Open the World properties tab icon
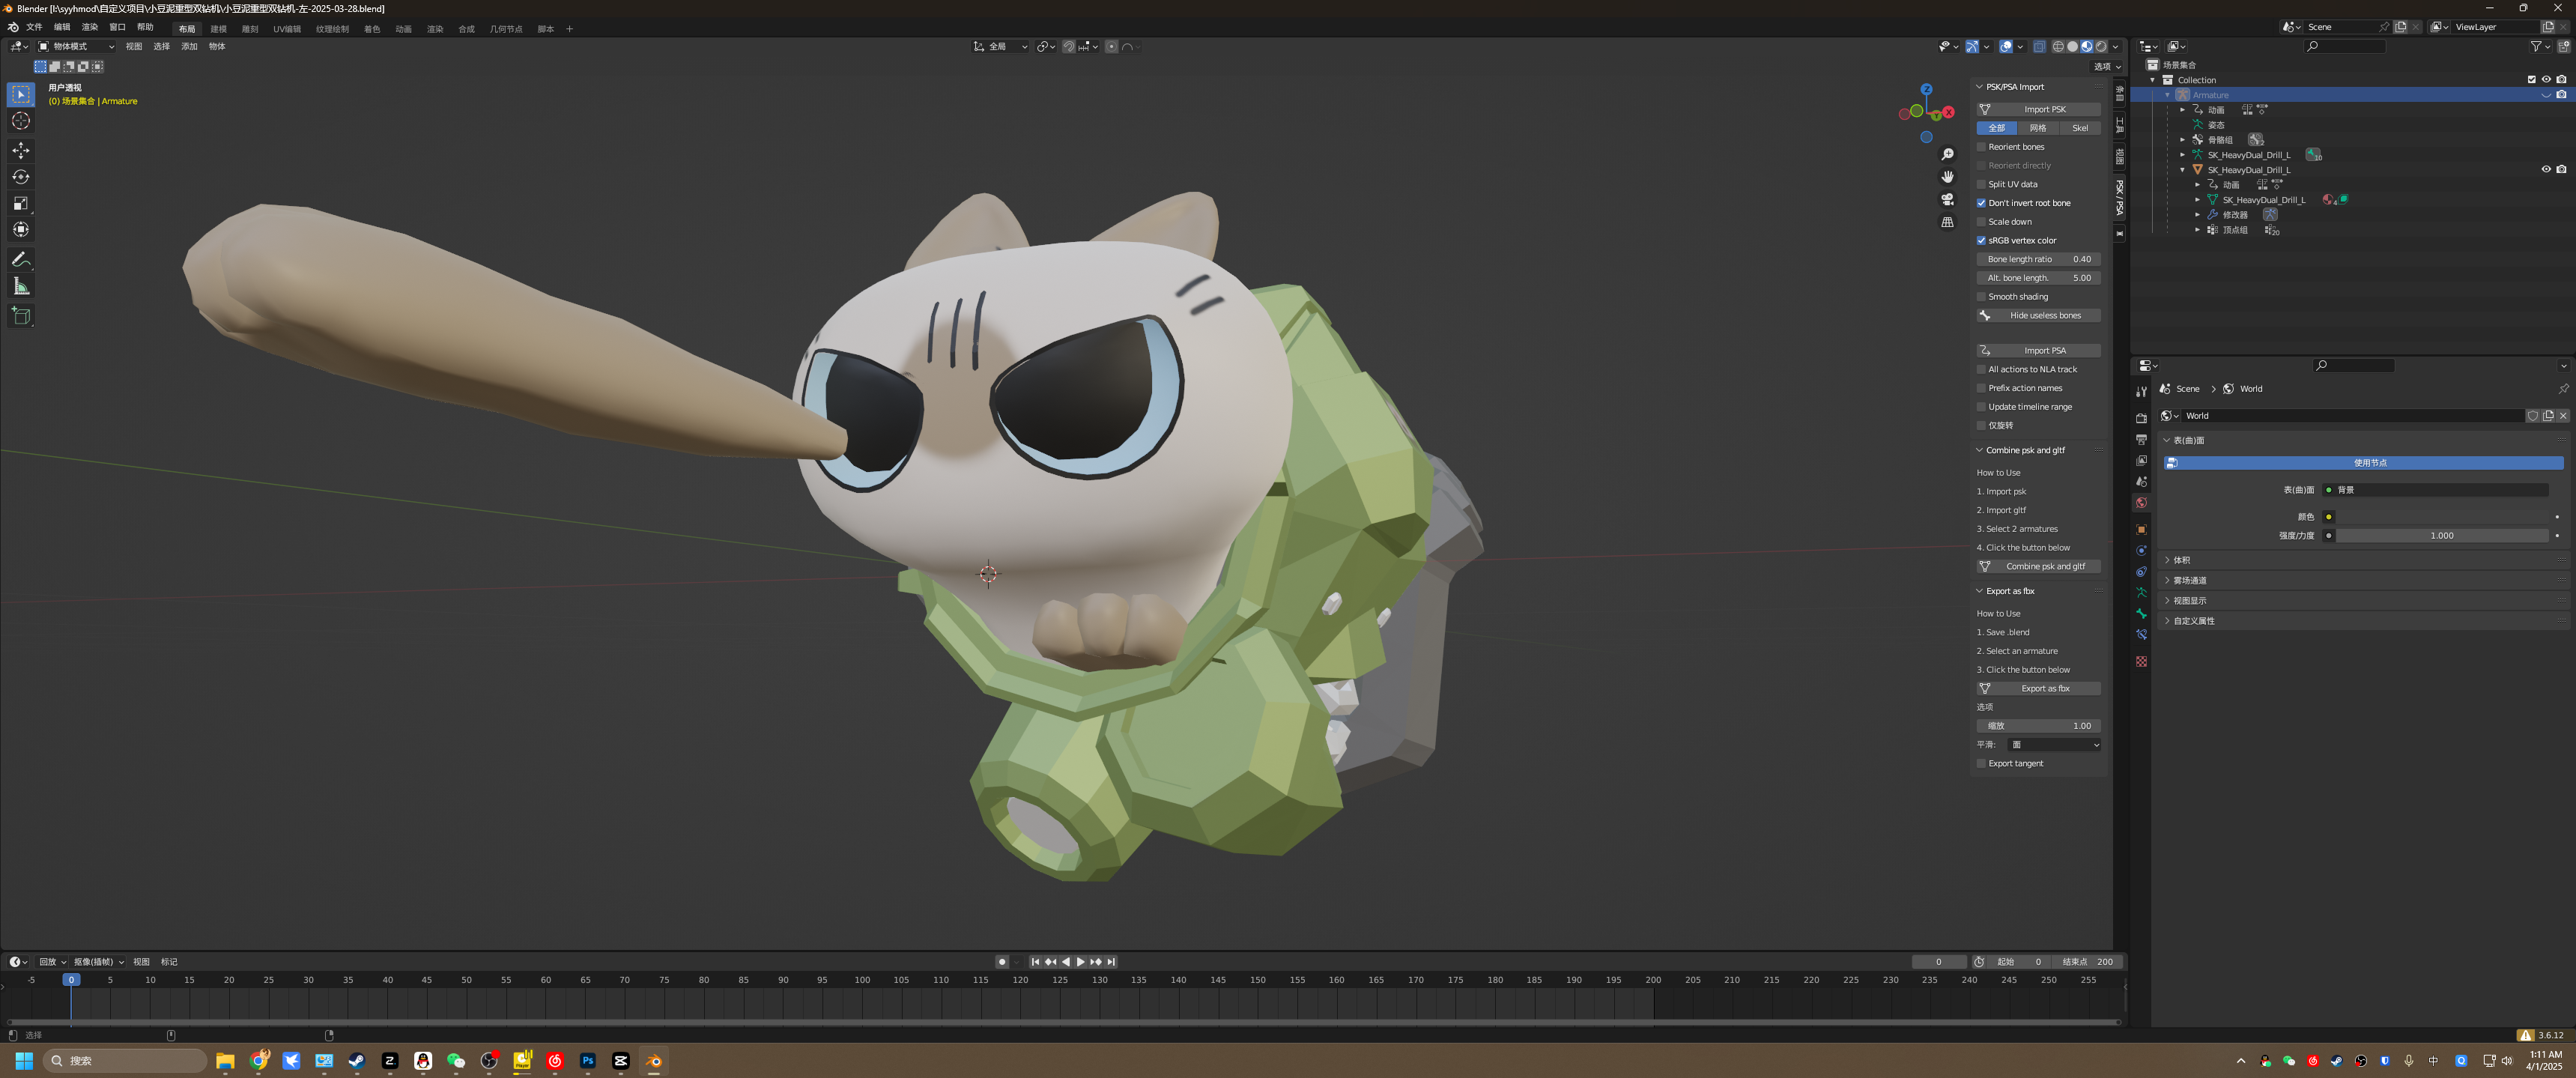 2141,503
